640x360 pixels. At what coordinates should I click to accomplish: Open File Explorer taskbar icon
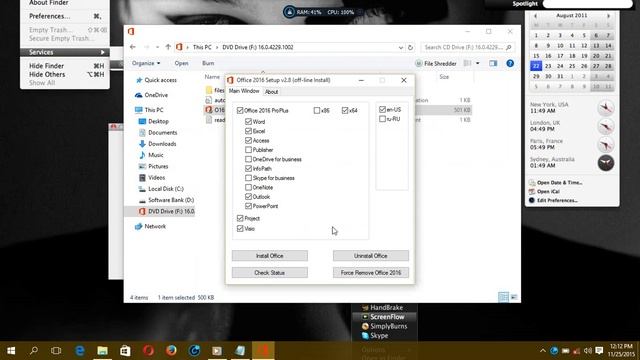pyautogui.click(x=102, y=351)
